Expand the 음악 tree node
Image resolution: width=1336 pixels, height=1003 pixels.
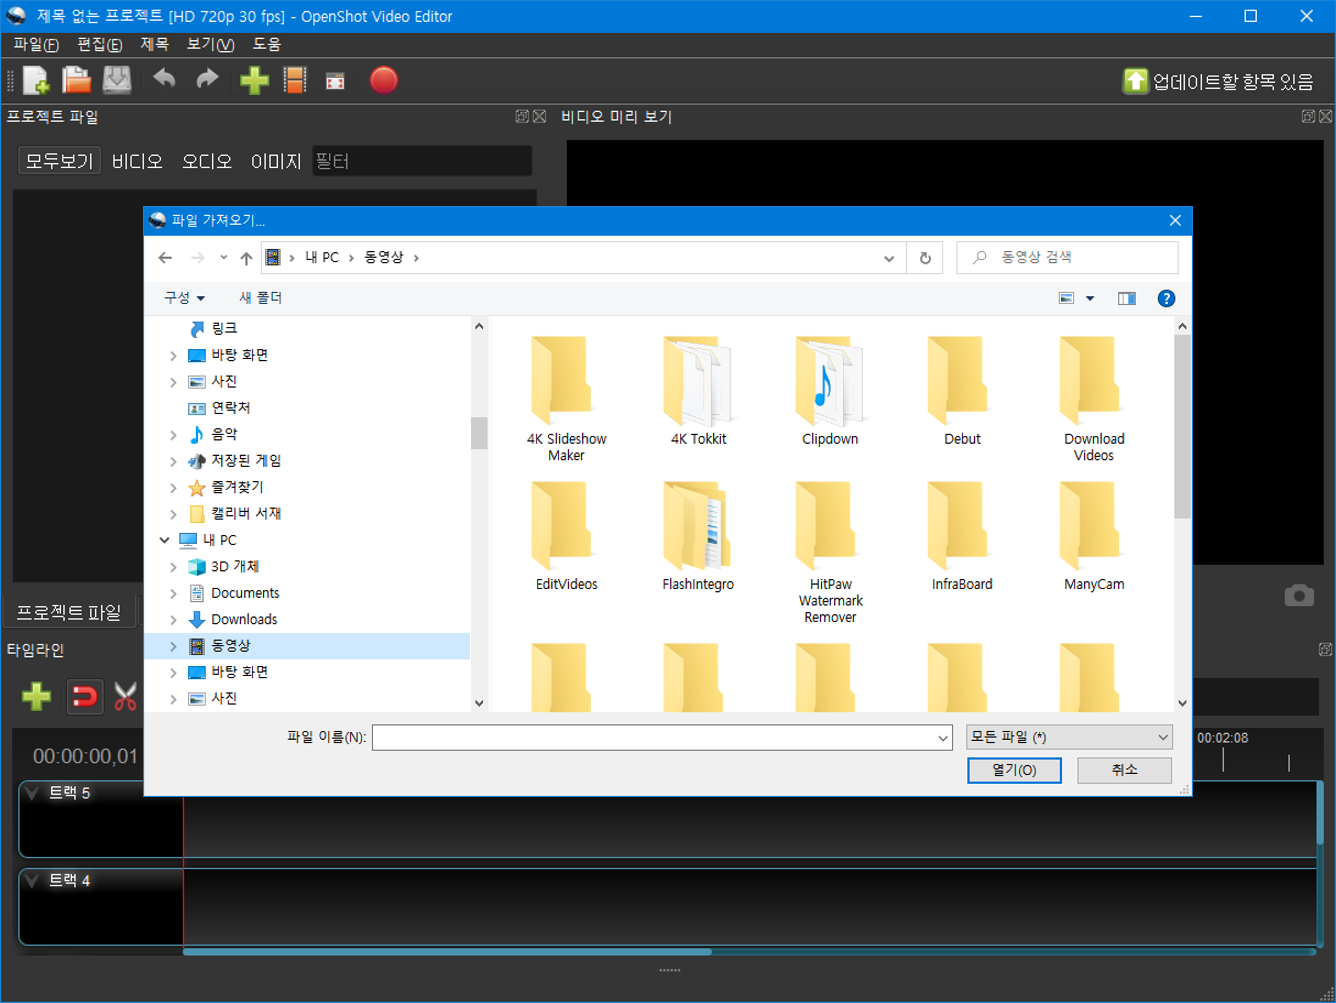pos(173,435)
